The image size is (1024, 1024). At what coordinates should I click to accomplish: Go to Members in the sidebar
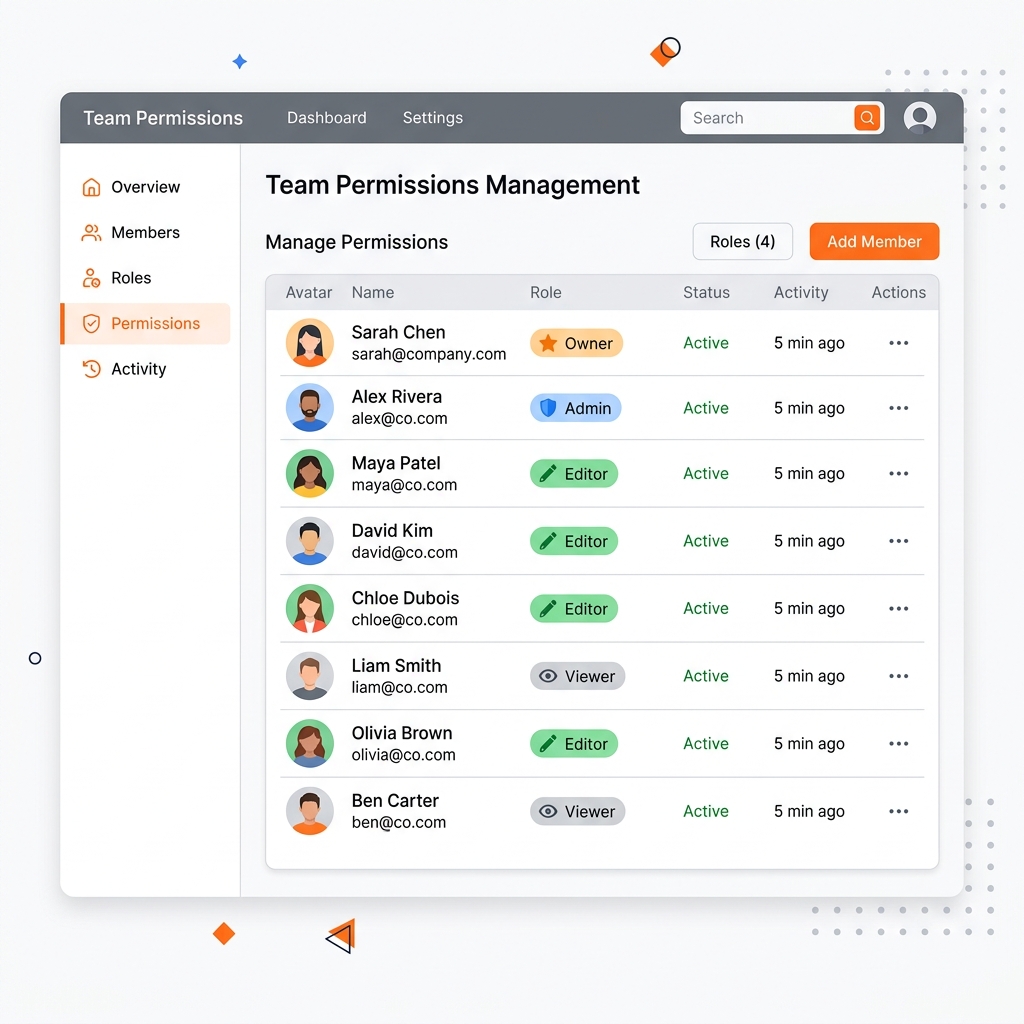tap(145, 232)
